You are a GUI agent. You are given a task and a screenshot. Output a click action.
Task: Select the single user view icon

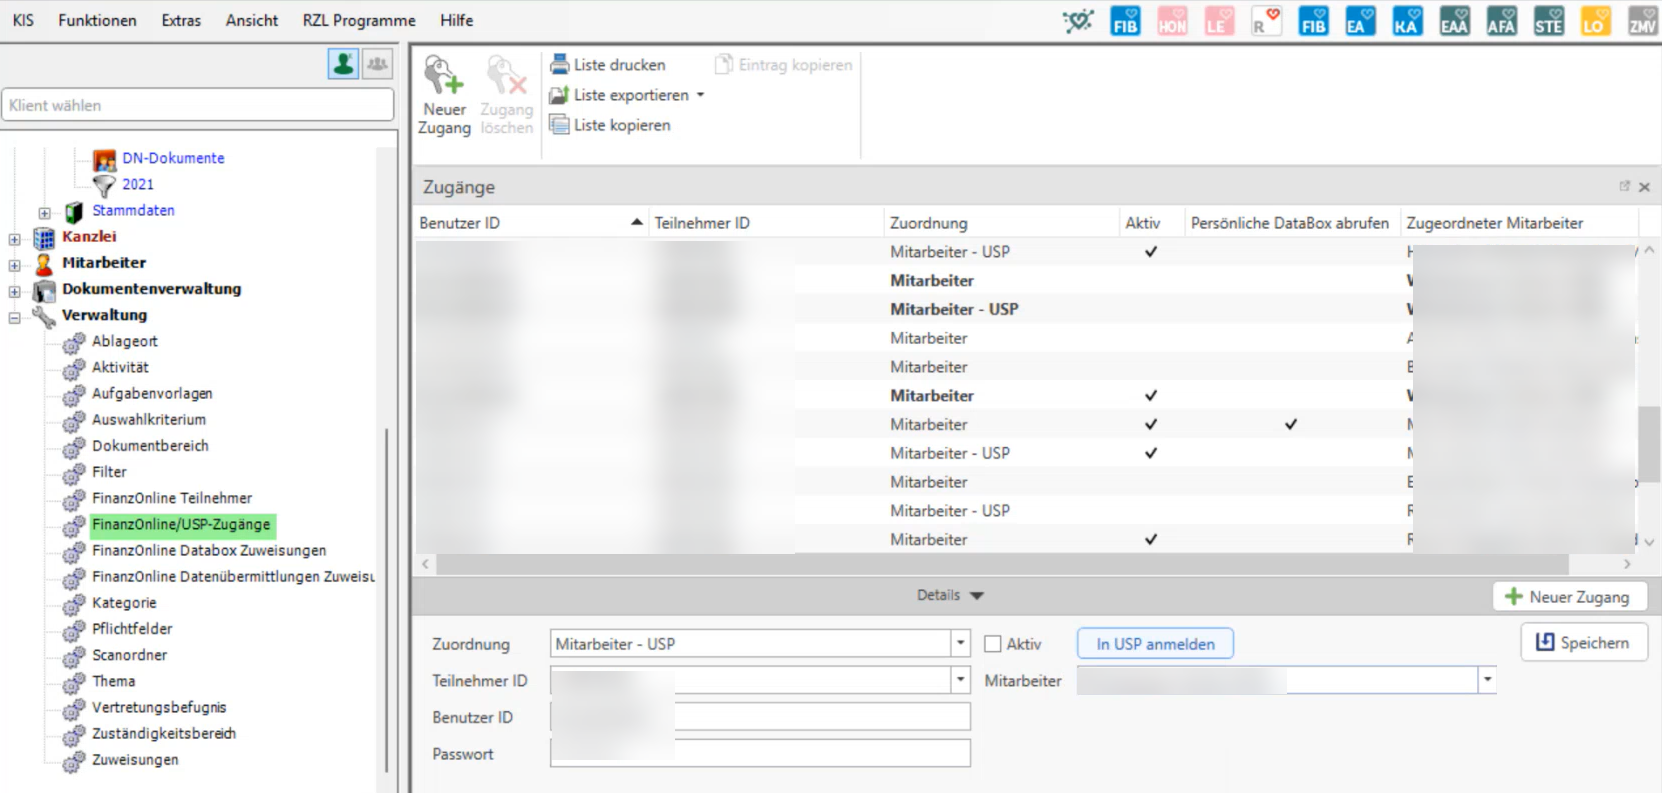pyautogui.click(x=343, y=64)
